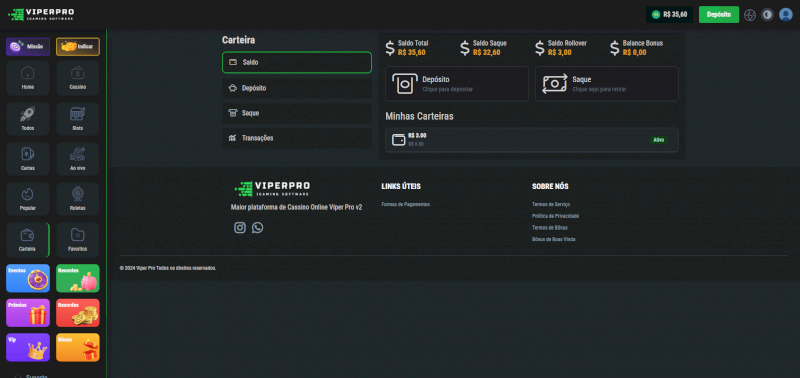The height and width of the screenshot is (378, 800).
Task: Open the Recordes coins card
Action: (78, 313)
